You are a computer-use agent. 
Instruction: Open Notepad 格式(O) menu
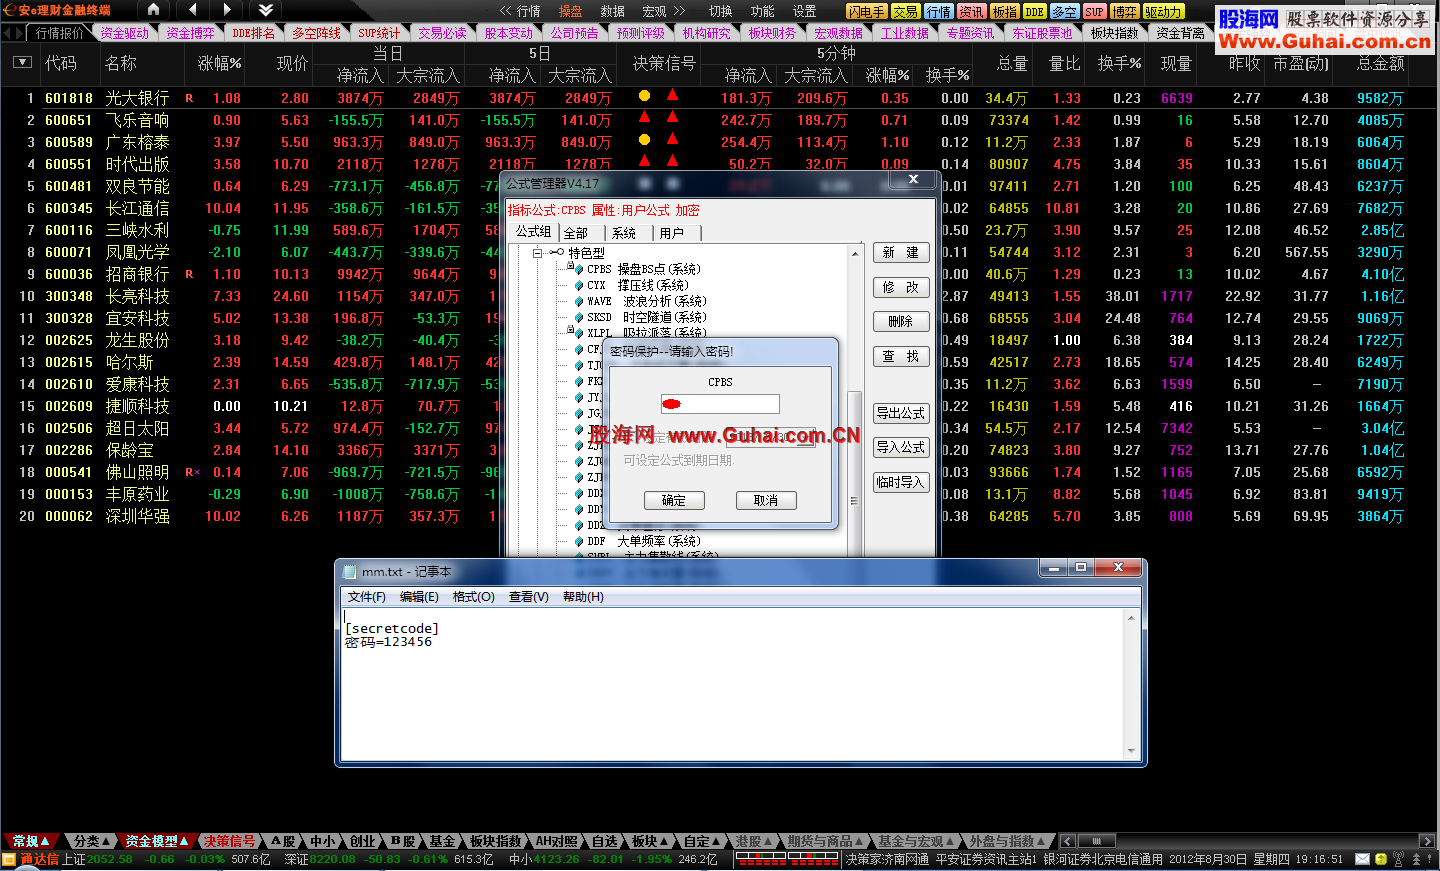(x=474, y=597)
